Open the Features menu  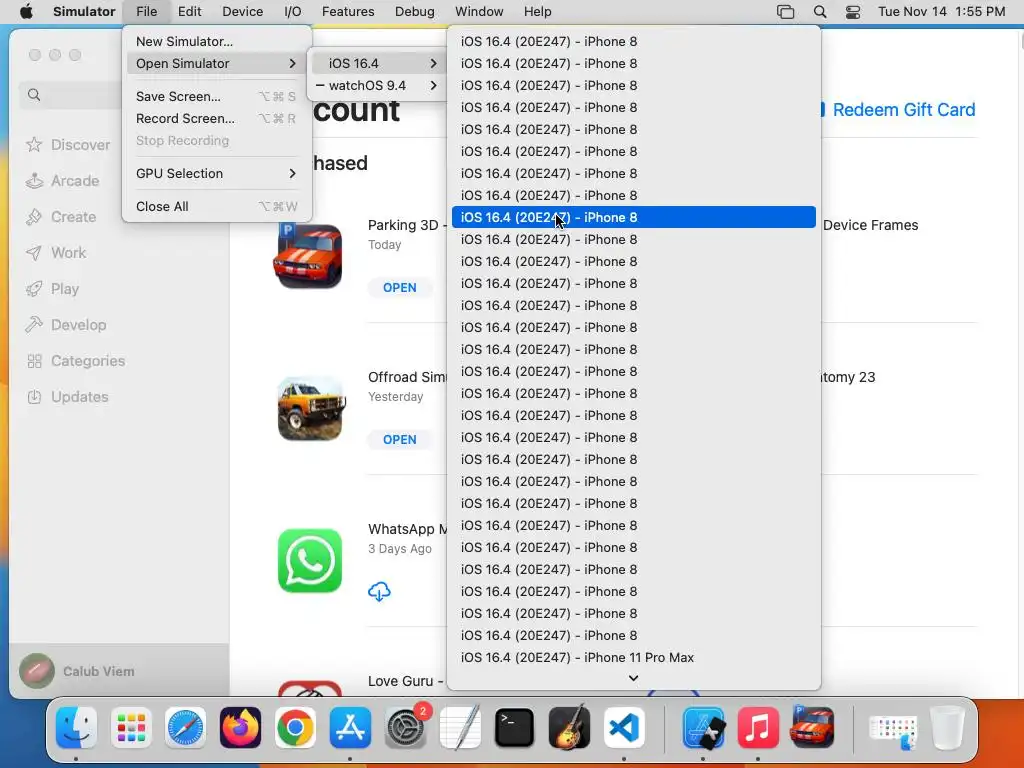tap(348, 12)
